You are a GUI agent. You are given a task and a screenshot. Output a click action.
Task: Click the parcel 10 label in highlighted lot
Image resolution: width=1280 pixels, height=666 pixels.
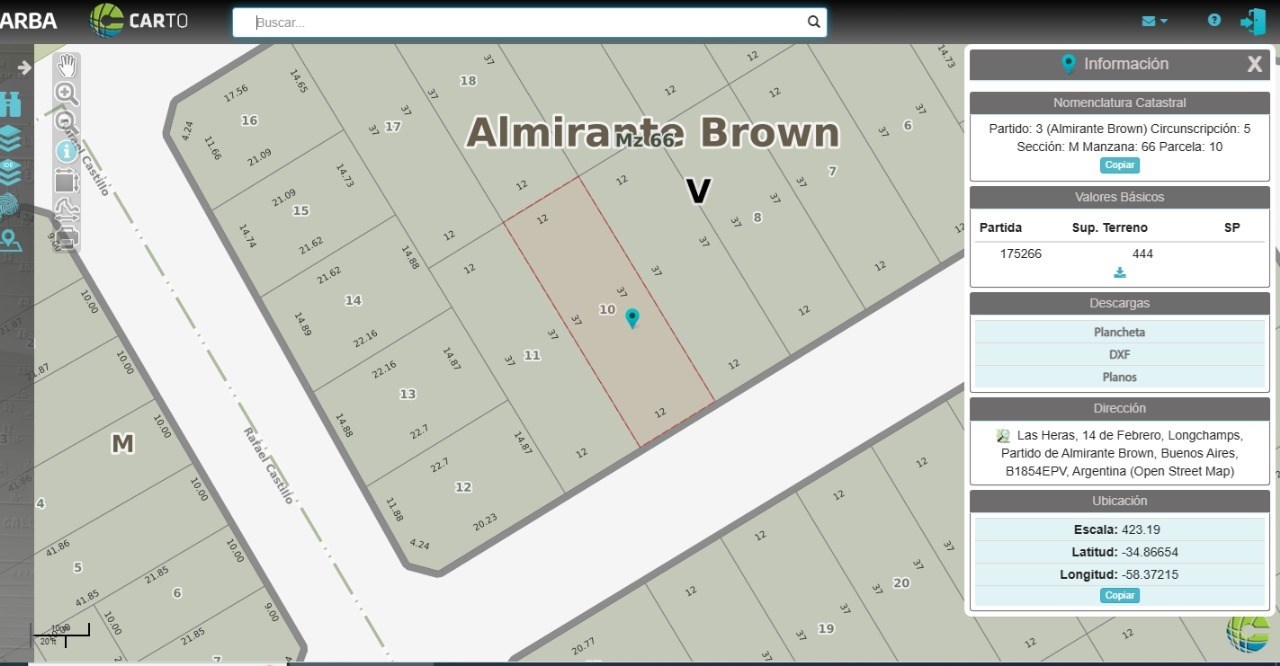click(x=607, y=309)
